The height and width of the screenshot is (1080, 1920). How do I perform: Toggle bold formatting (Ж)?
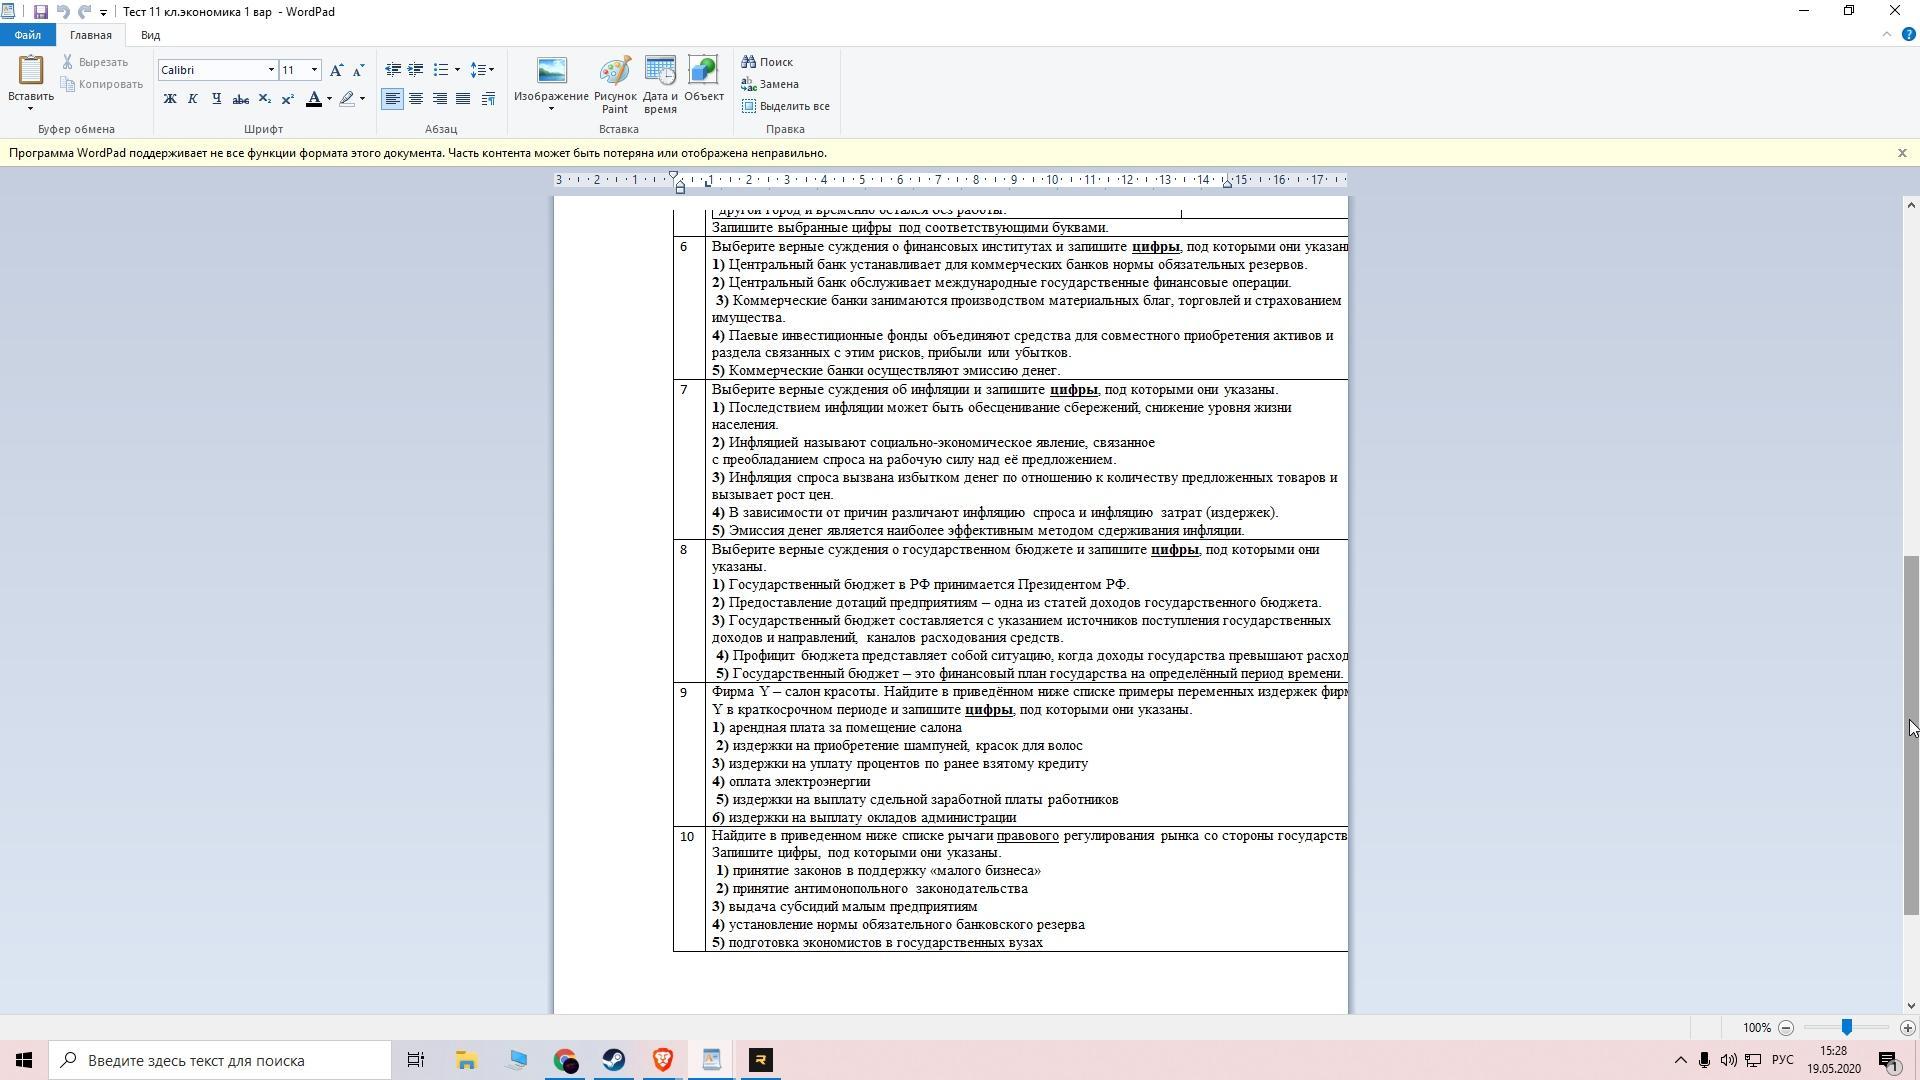tap(170, 99)
